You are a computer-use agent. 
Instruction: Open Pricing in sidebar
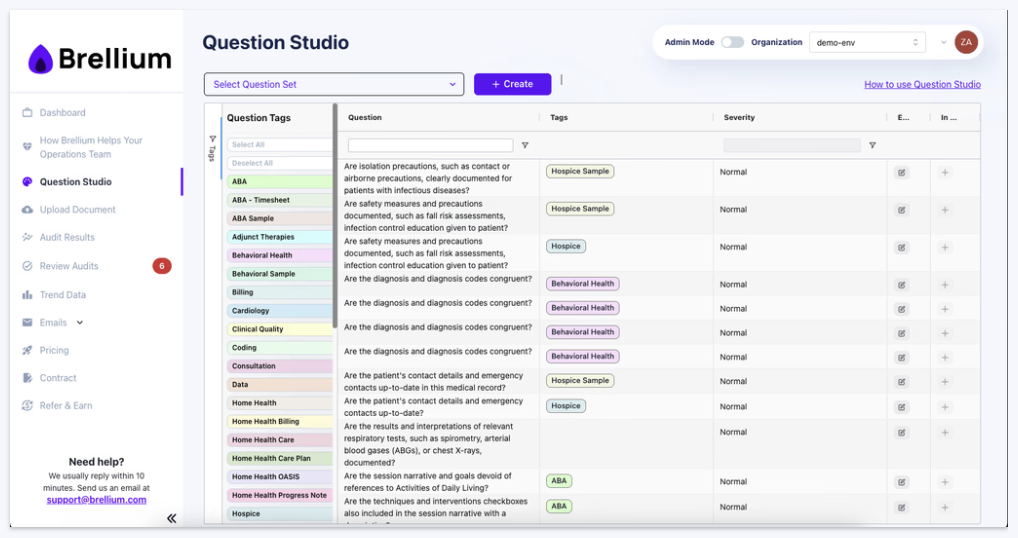[x=54, y=350]
